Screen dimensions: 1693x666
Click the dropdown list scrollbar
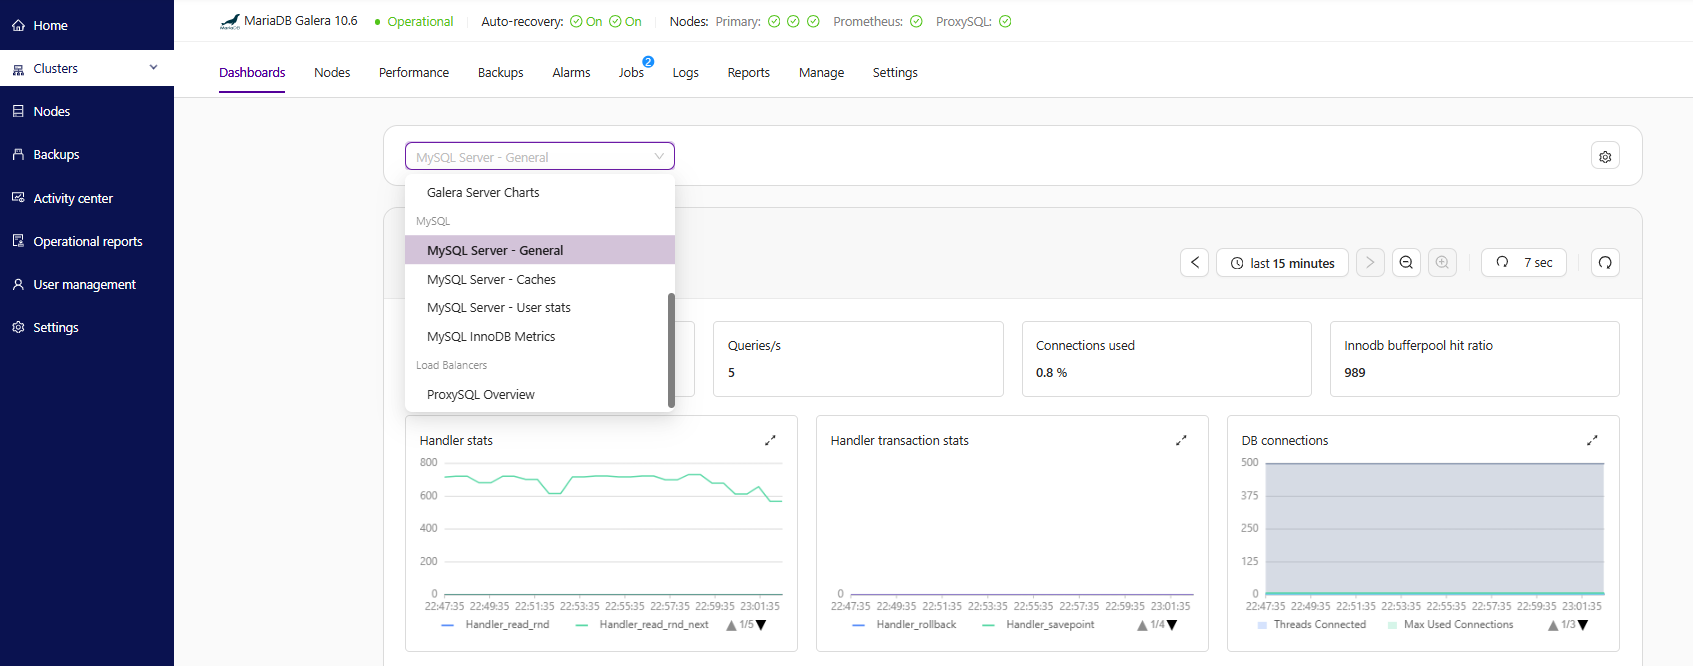click(671, 350)
